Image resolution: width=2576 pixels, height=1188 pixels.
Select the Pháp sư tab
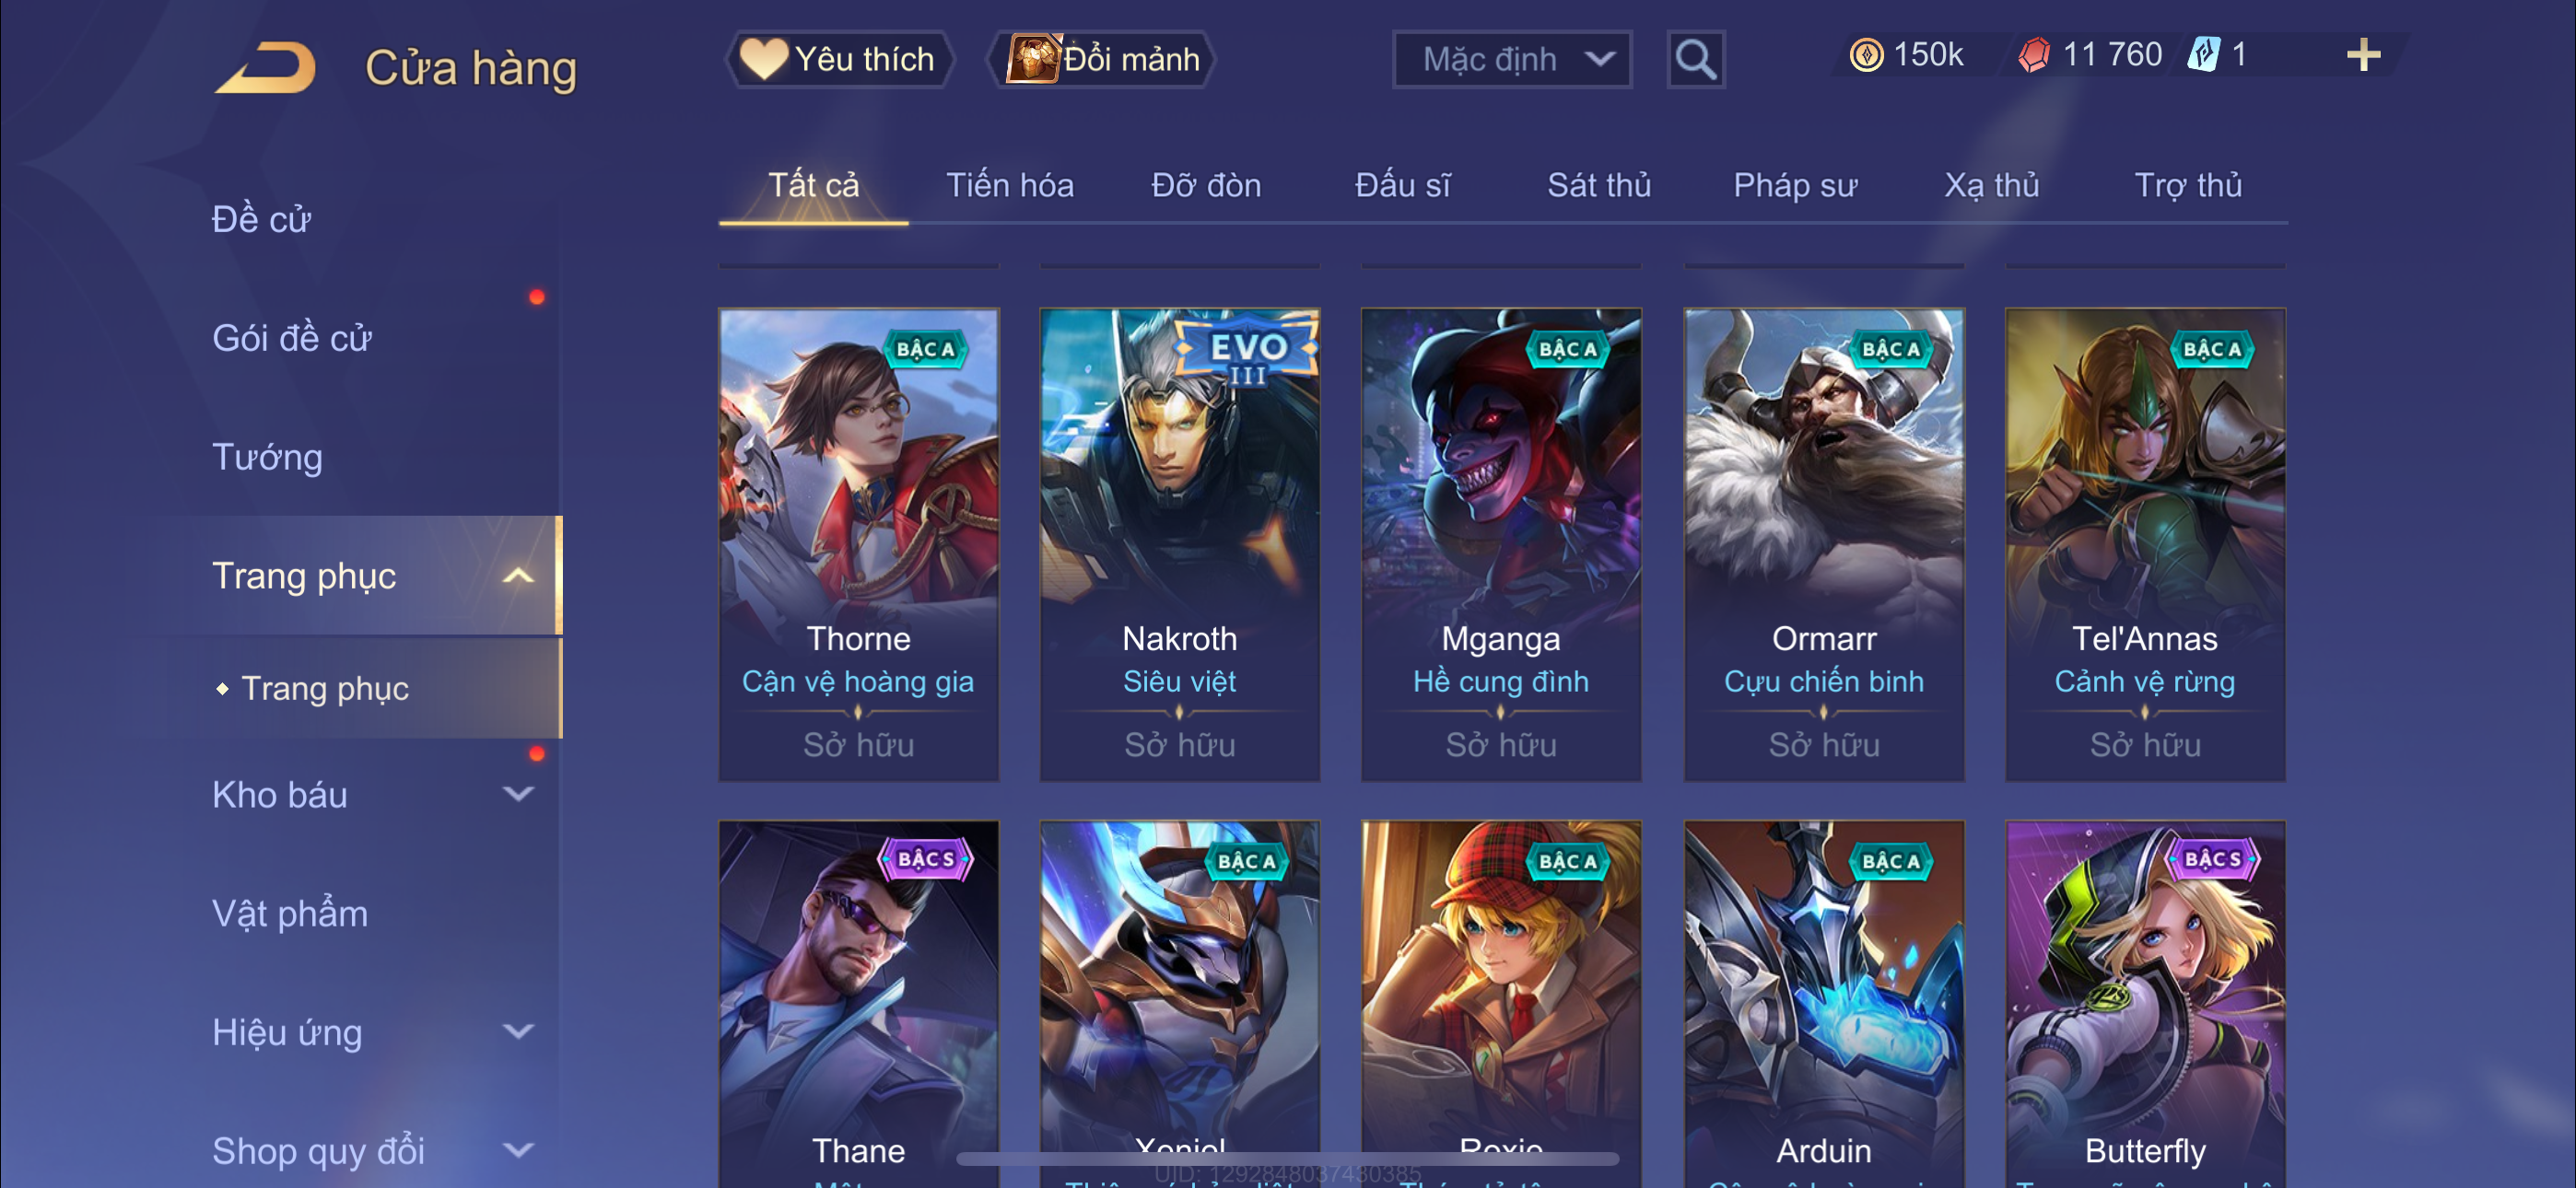tap(1795, 186)
